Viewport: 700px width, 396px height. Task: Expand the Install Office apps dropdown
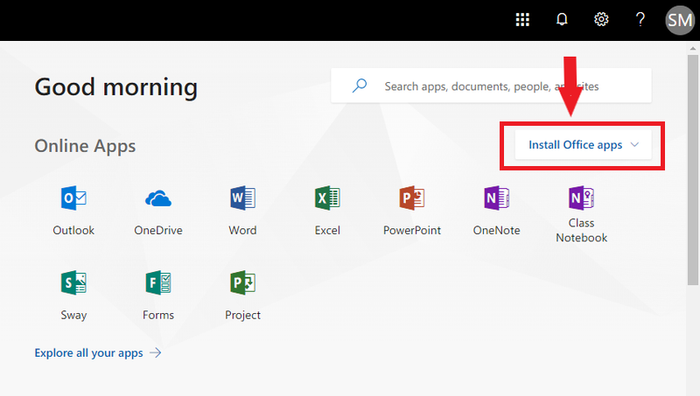coord(583,145)
